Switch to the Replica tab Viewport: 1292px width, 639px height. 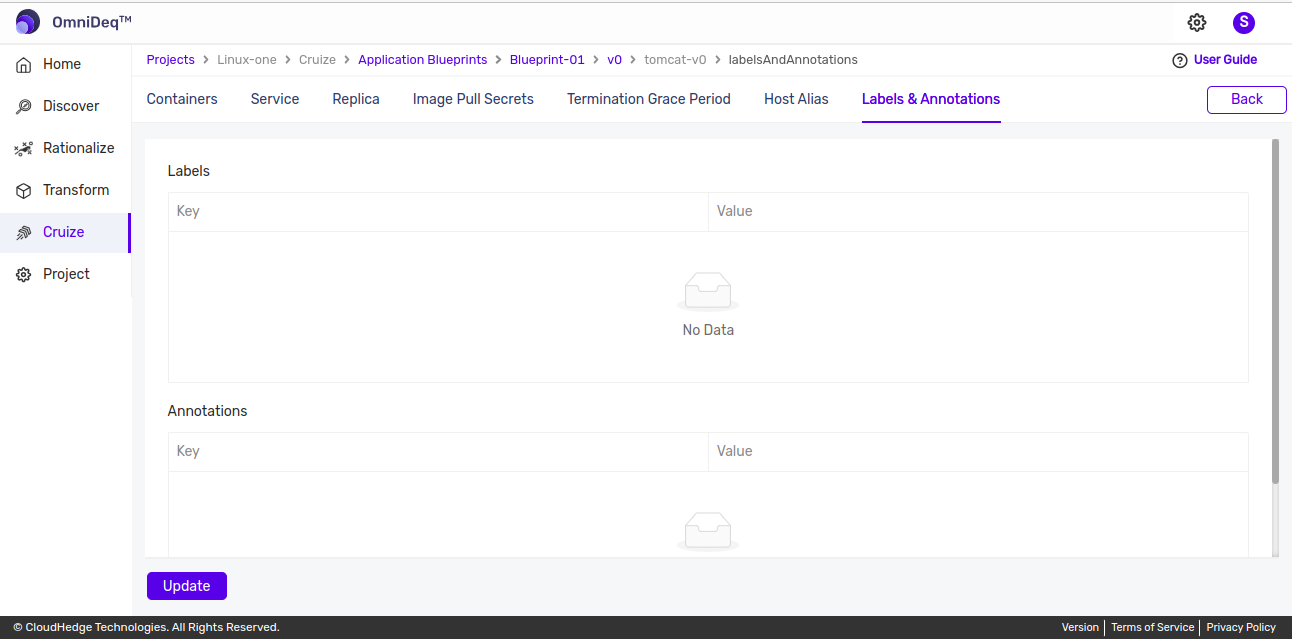(x=356, y=99)
